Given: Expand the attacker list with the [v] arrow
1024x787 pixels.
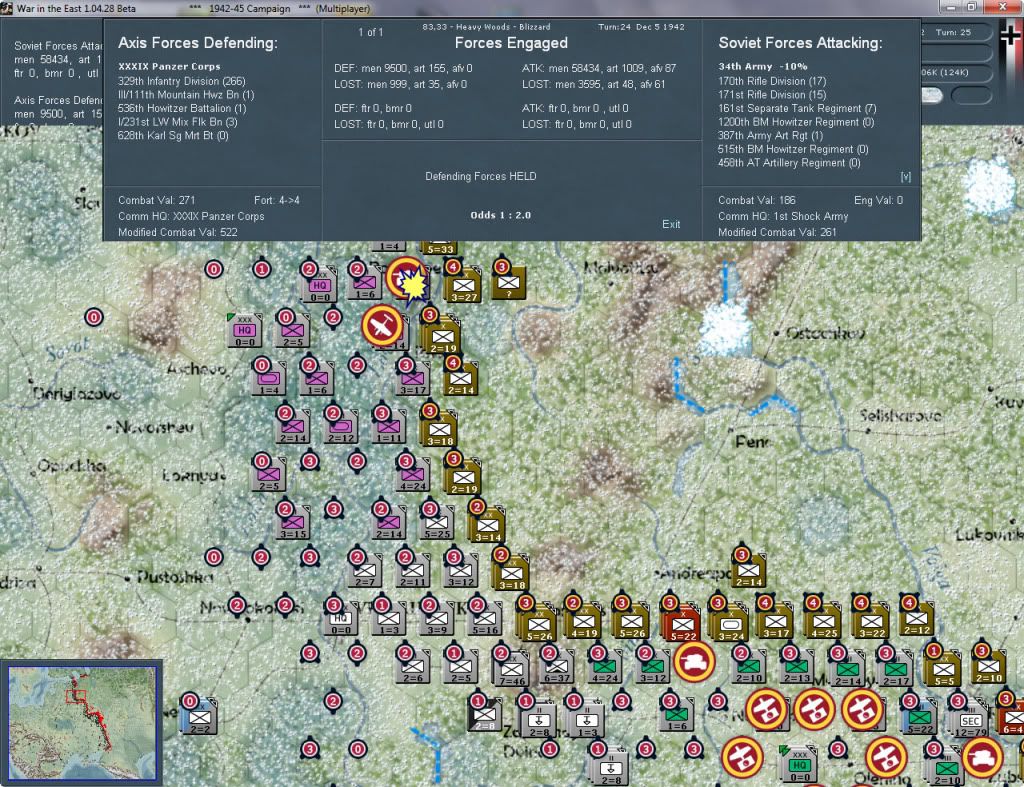Looking at the screenshot, I should pyautogui.click(x=905, y=177).
